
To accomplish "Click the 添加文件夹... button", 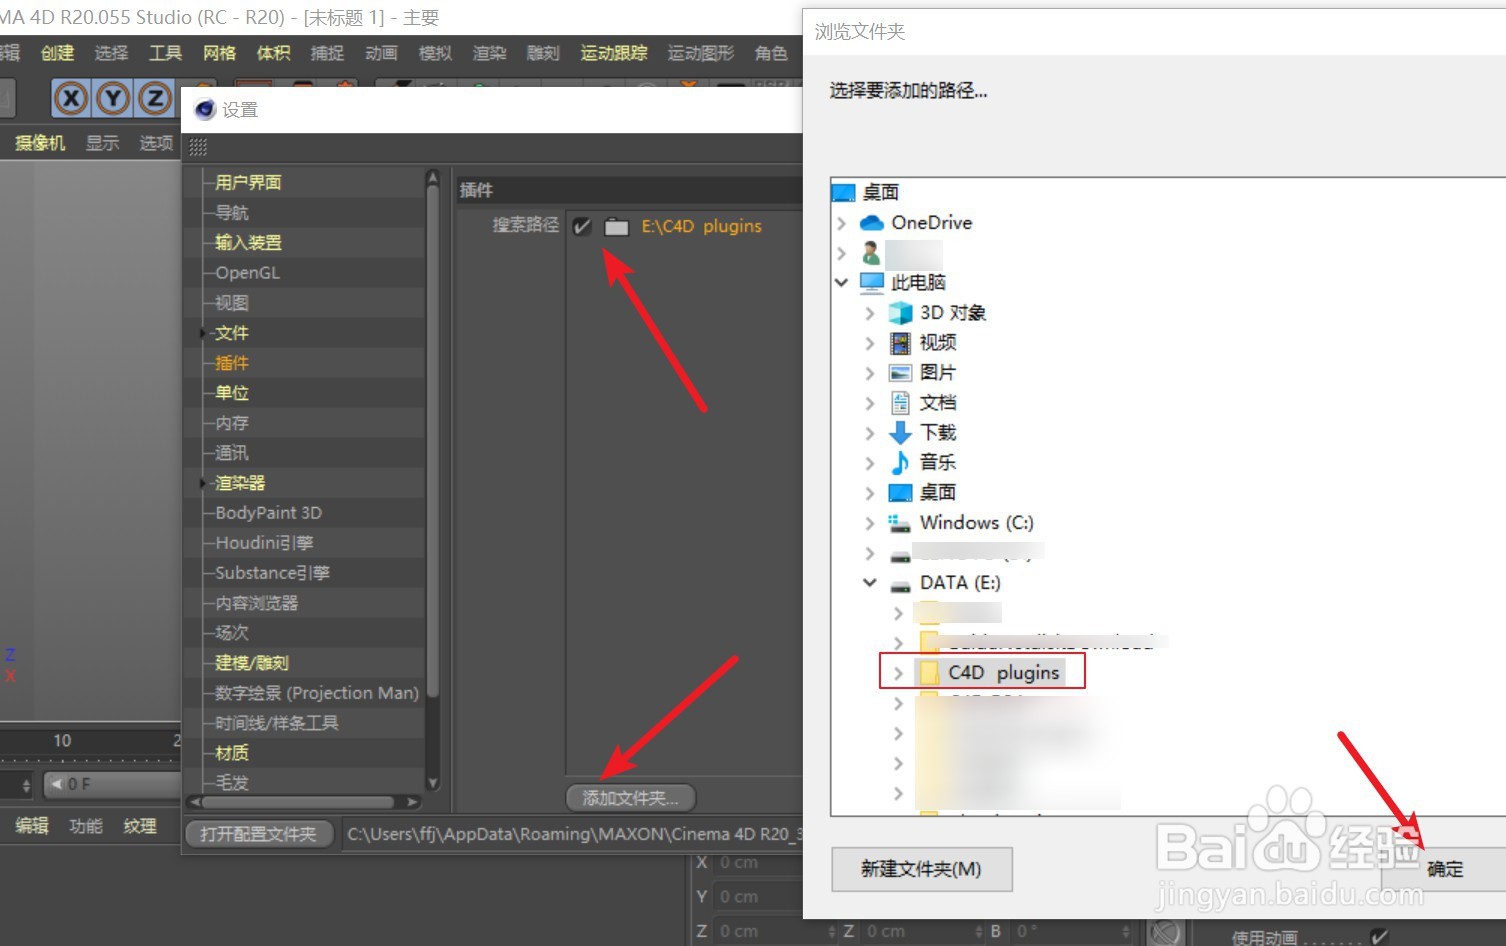I will click(x=631, y=798).
